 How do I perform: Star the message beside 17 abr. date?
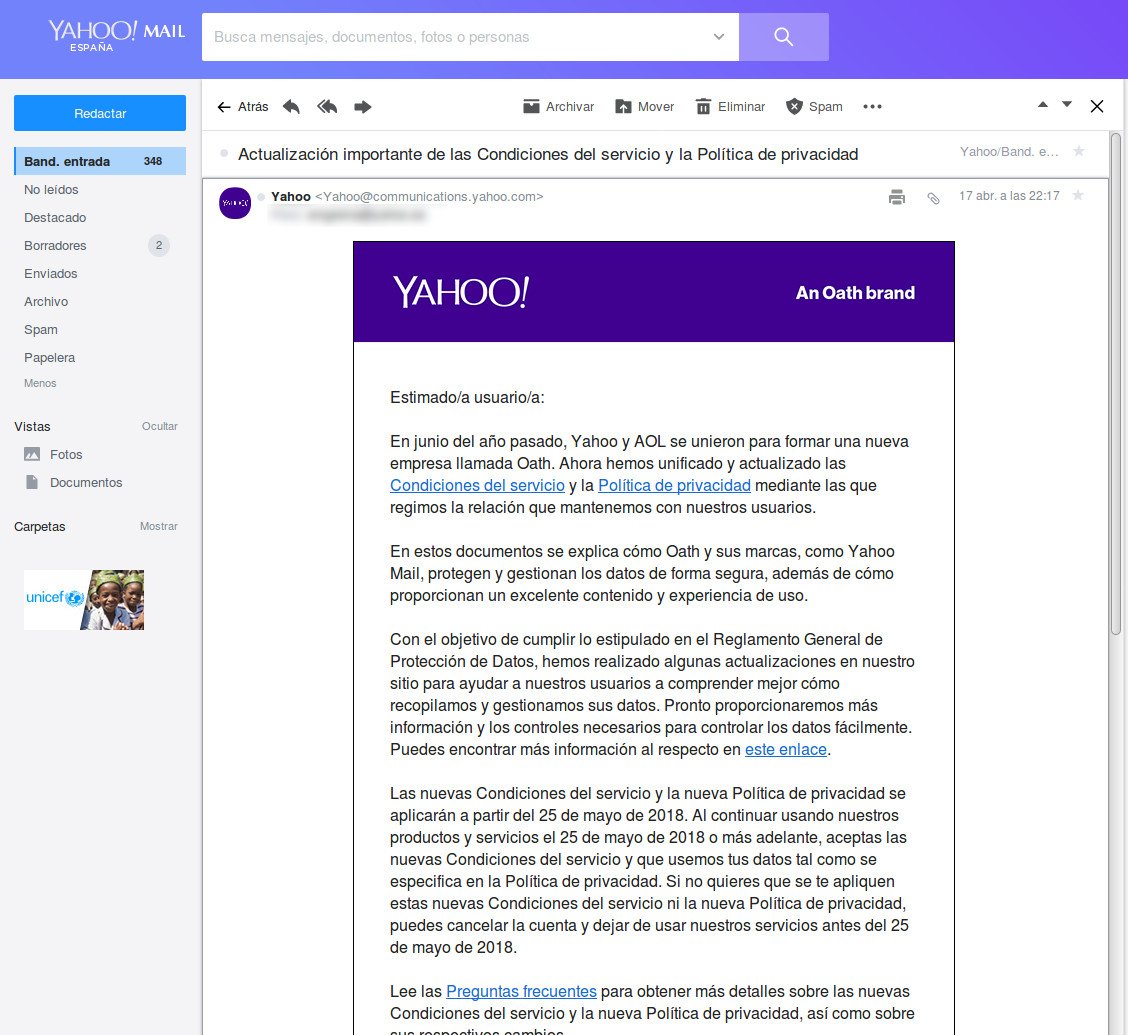point(1078,195)
